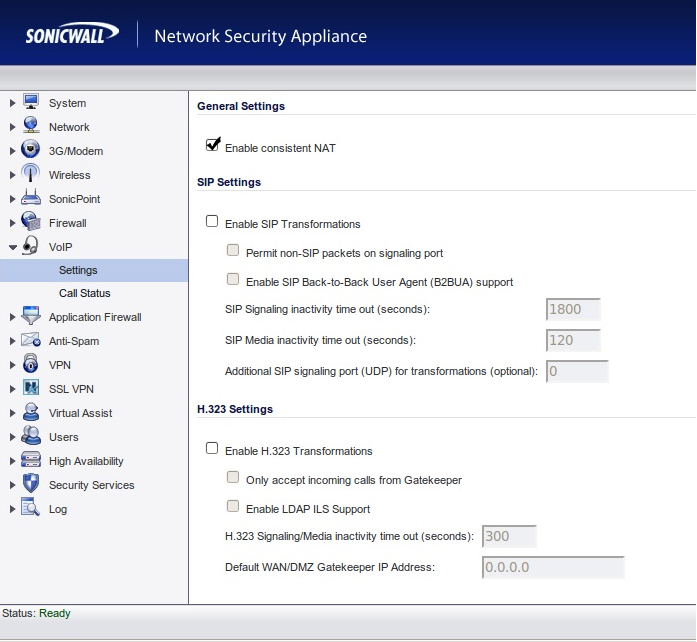This screenshot has height=642, width=697.
Task: Open the Call Status page
Action: point(84,293)
